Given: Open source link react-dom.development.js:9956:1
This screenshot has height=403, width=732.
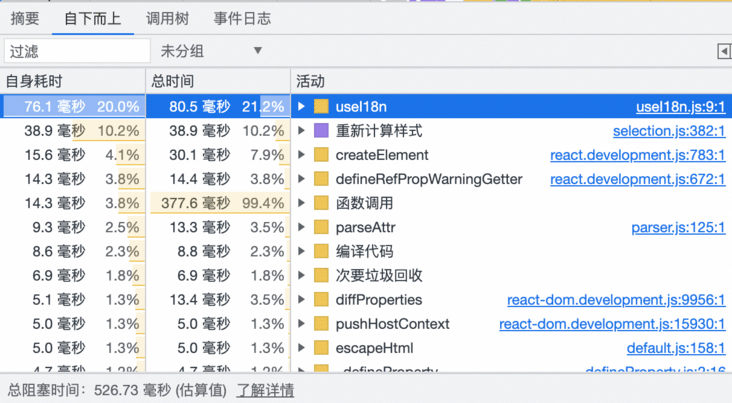Looking at the screenshot, I should click(x=616, y=300).
